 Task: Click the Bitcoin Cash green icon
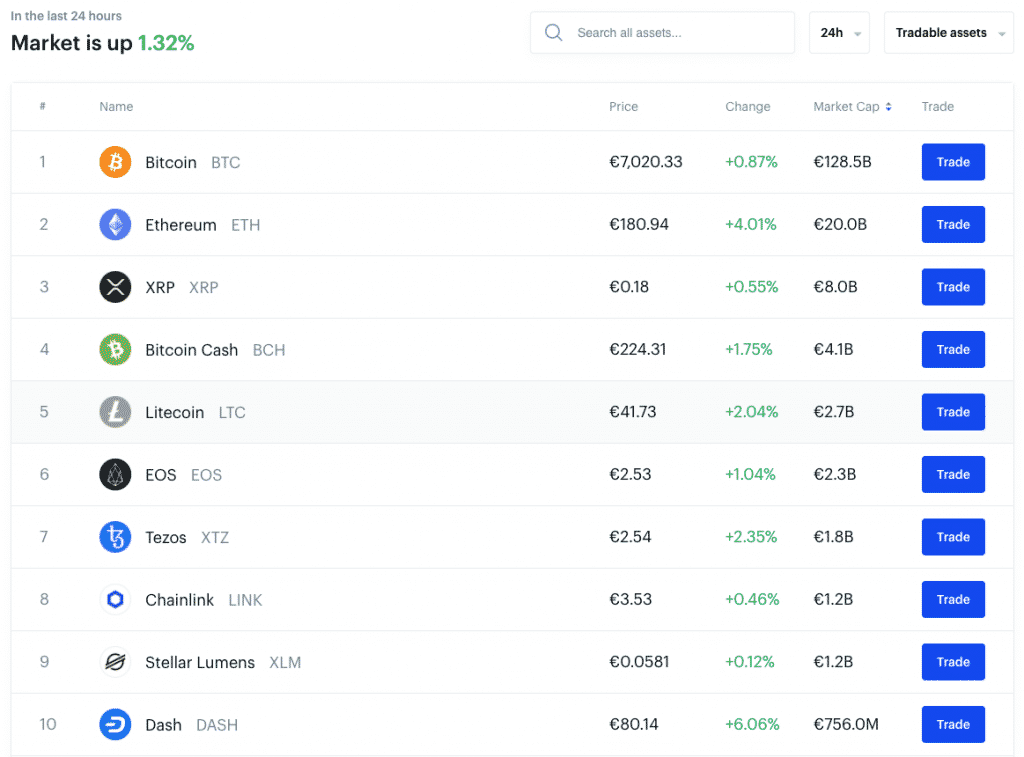click(115, 349)
